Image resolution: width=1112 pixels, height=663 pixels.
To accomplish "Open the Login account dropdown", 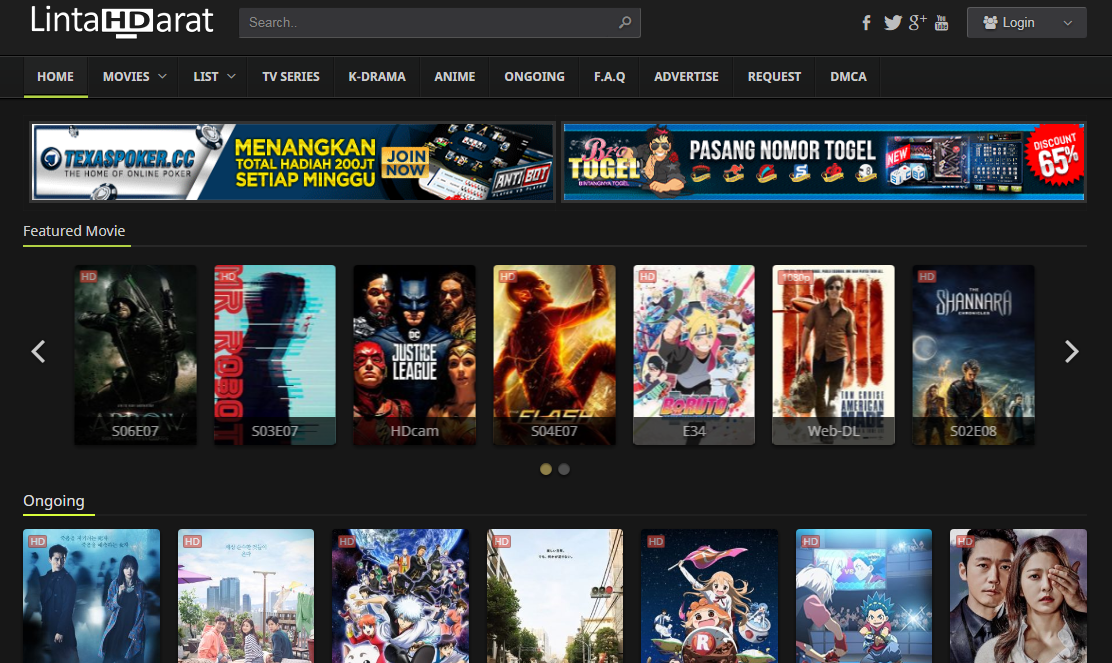I will coord(1069,22).
